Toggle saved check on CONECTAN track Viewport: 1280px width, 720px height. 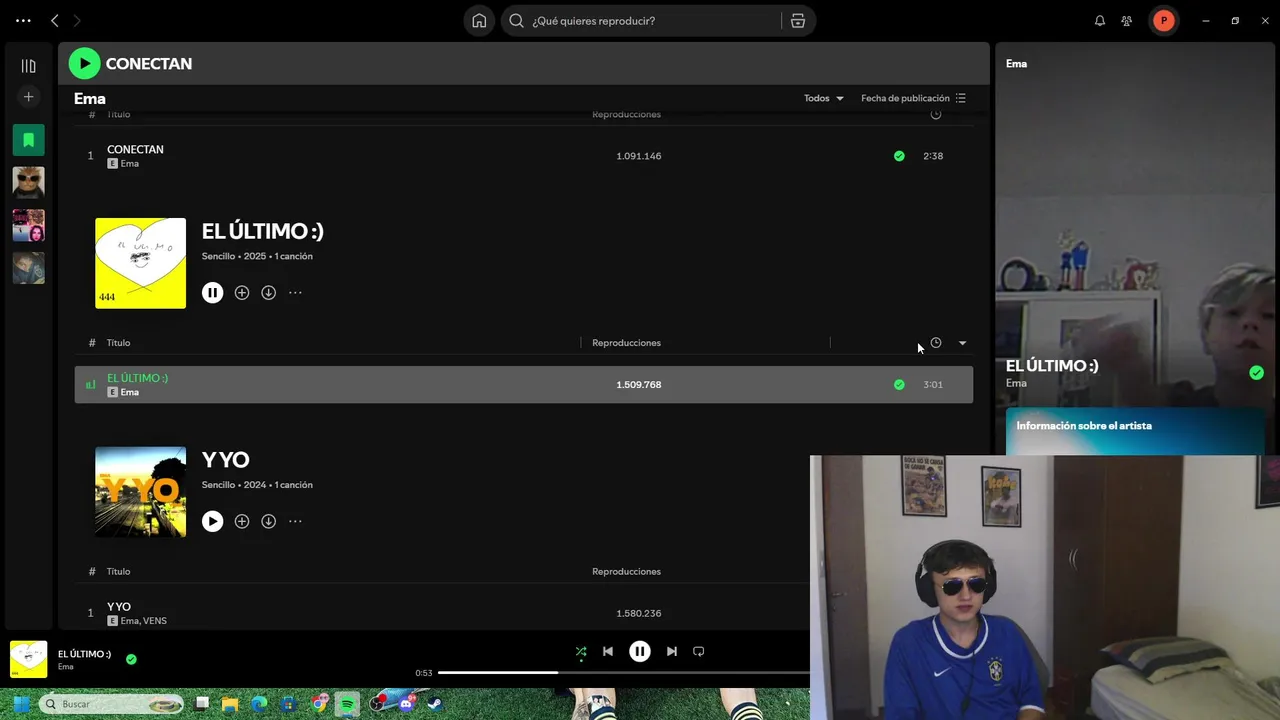pos(899,156)
